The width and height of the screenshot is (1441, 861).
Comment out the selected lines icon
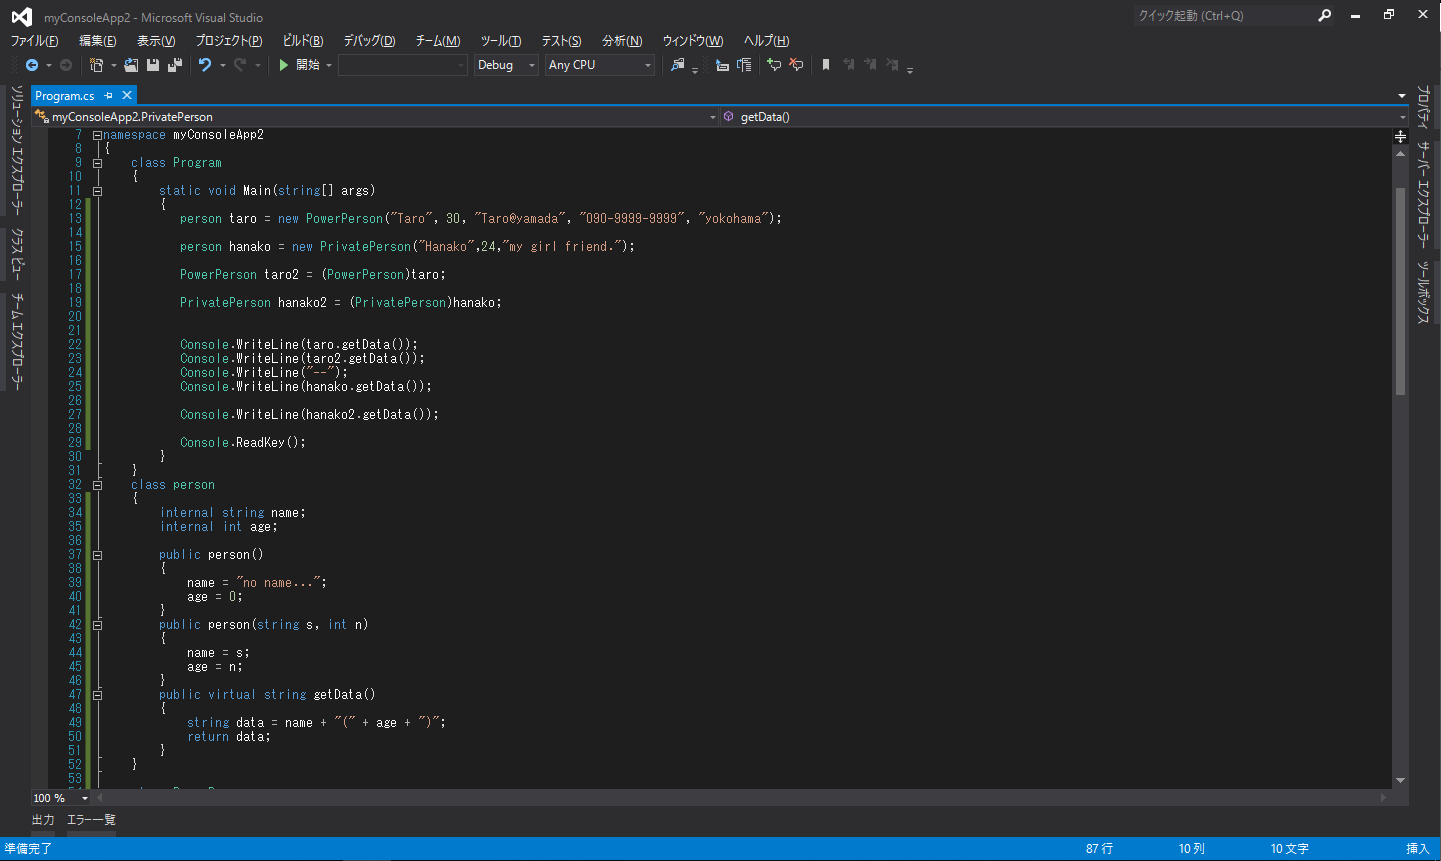point(774,65)
